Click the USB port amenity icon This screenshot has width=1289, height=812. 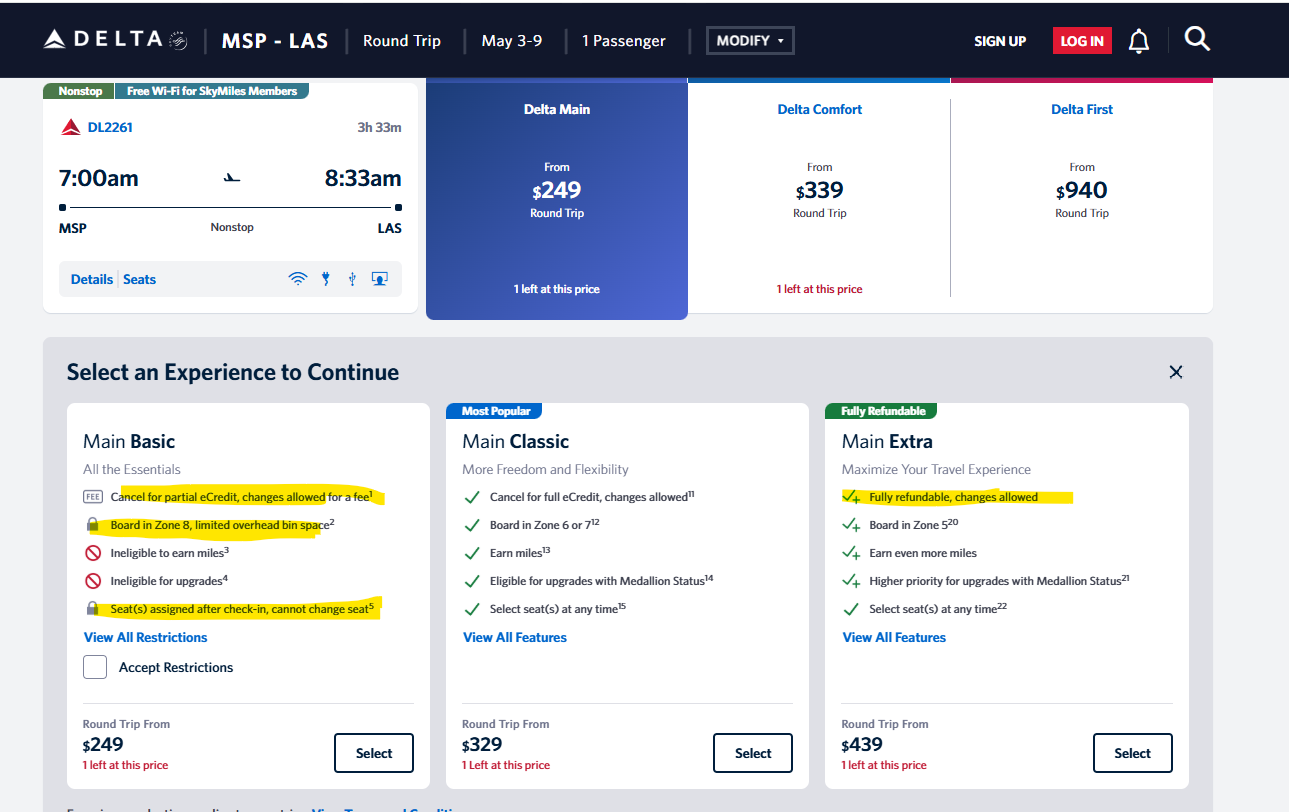[x=352, y=279]
